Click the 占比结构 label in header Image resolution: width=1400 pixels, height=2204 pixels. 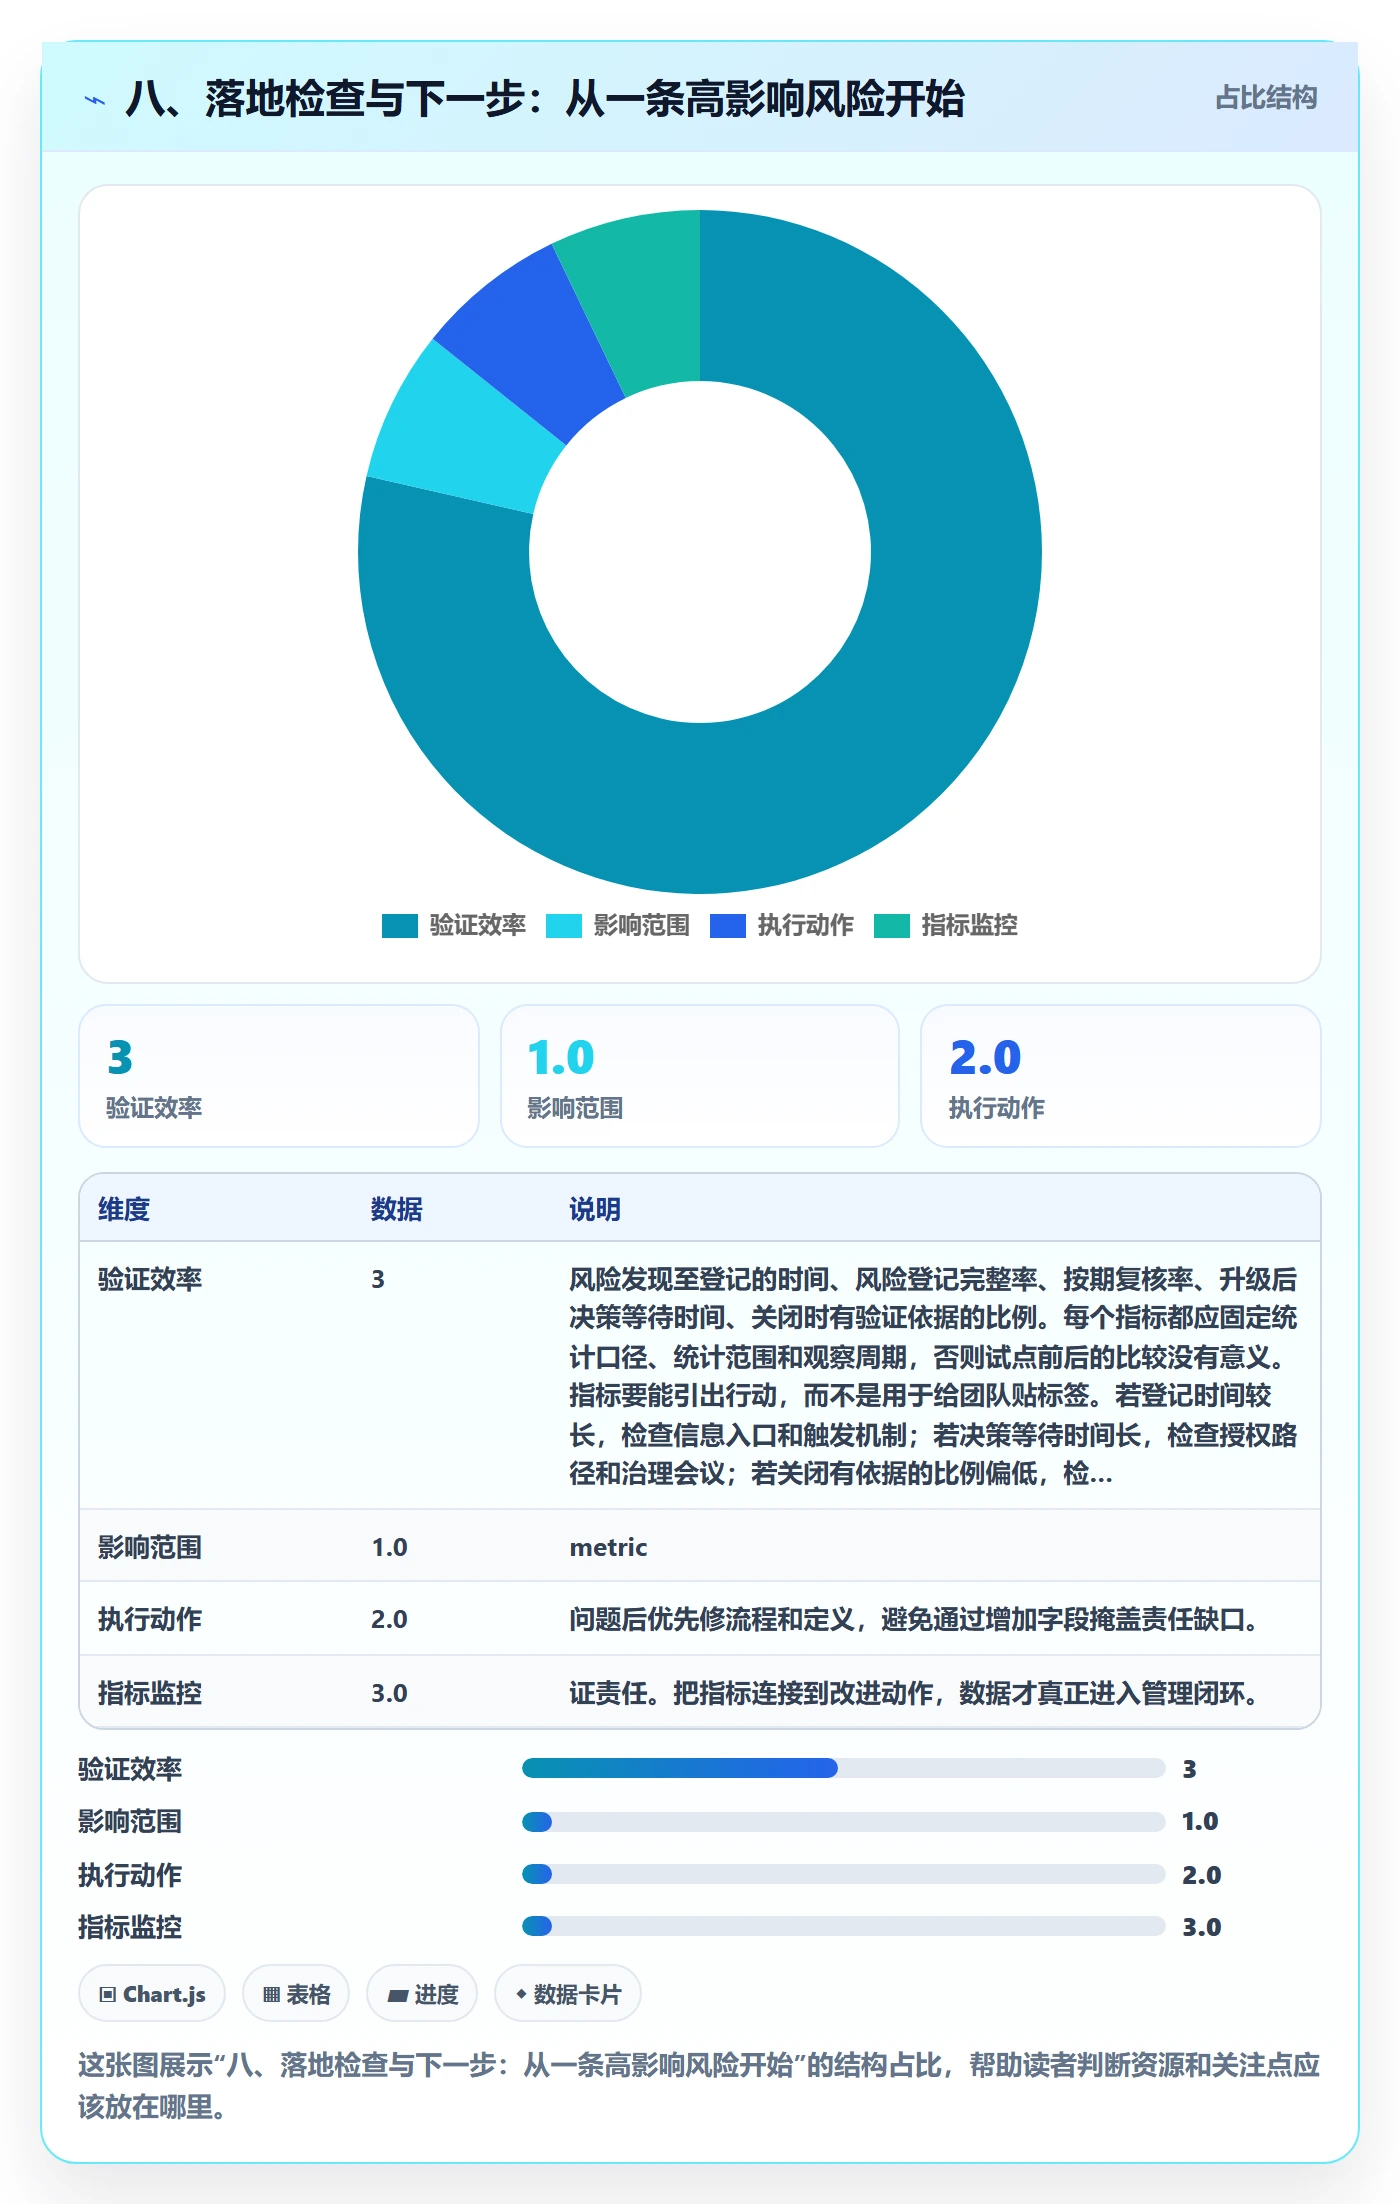pyautogui.click(x=1266, y=98)
